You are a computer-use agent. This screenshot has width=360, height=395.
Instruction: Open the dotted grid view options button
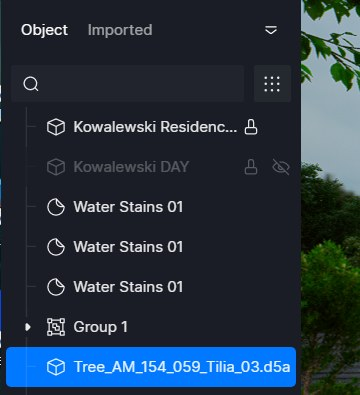point(272,84)
